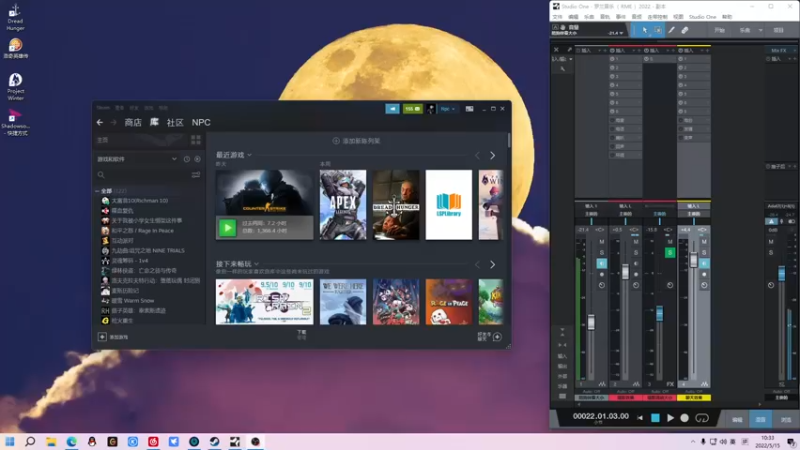Mute mixer channel 4

click(x=704, y=242)
